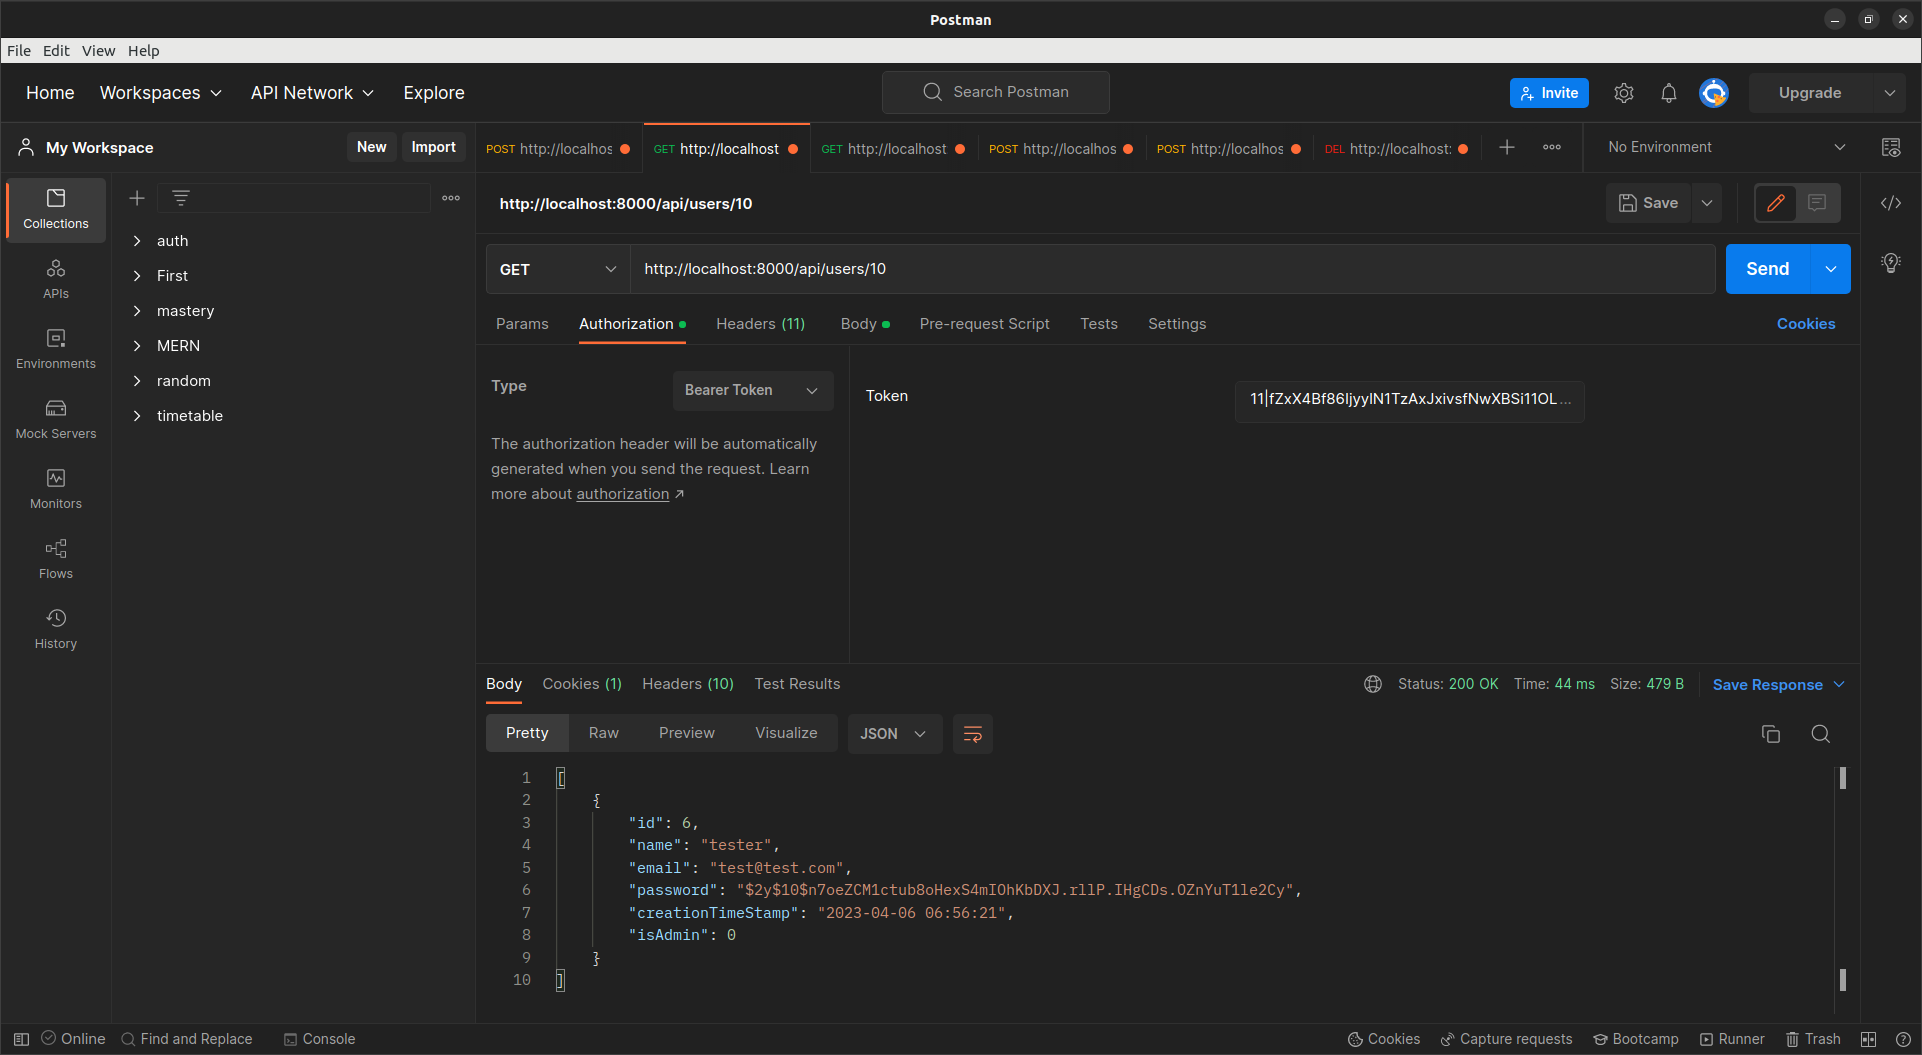The width and height of the screenshot is (1922, 1055).
Task: Open the View menu
Action: click(97, 50)
